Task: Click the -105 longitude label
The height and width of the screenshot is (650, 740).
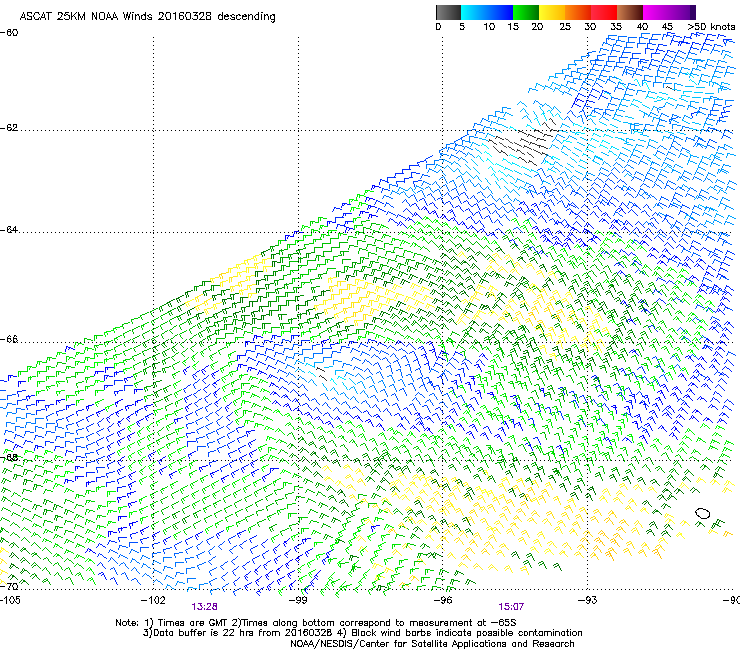Action: pos(10,600)
